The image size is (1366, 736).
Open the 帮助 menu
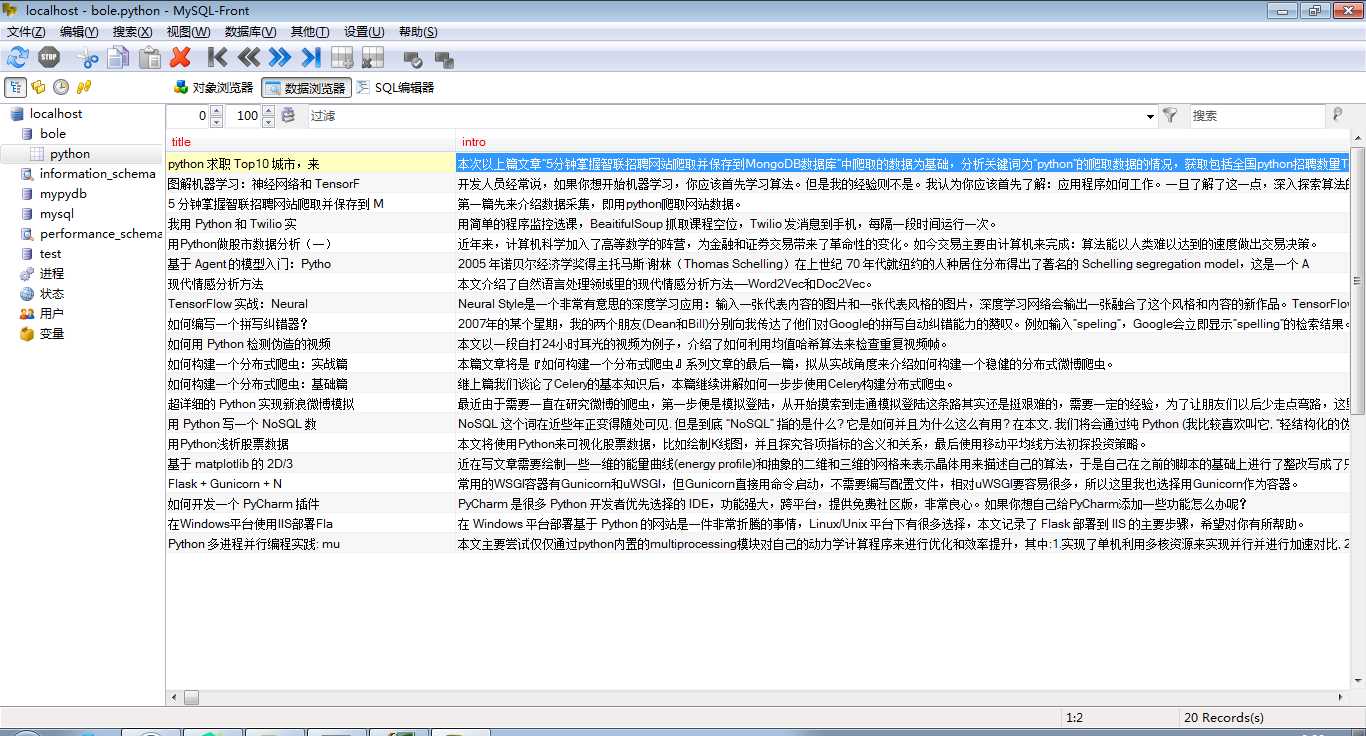tap(418, 32)
